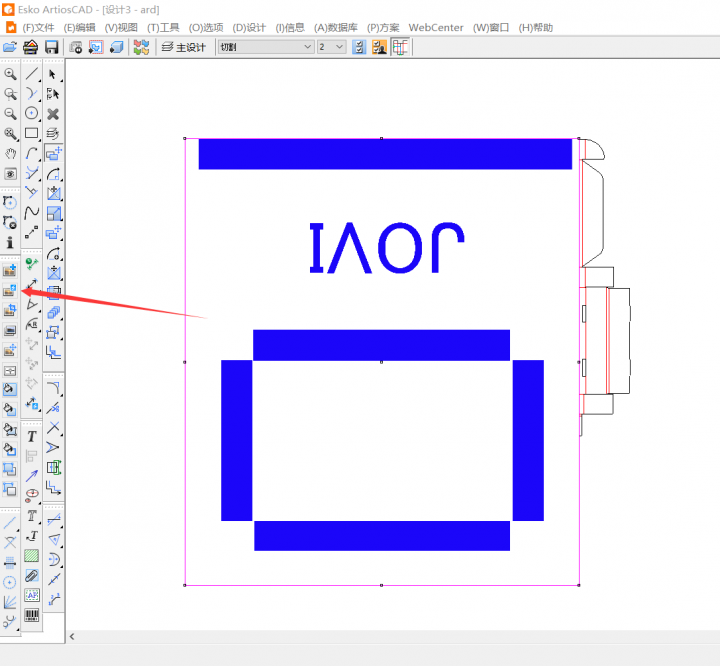Viewport: 720px width, 666px height.
Task: Click the Save disk icon
Action: pos(51,47)
